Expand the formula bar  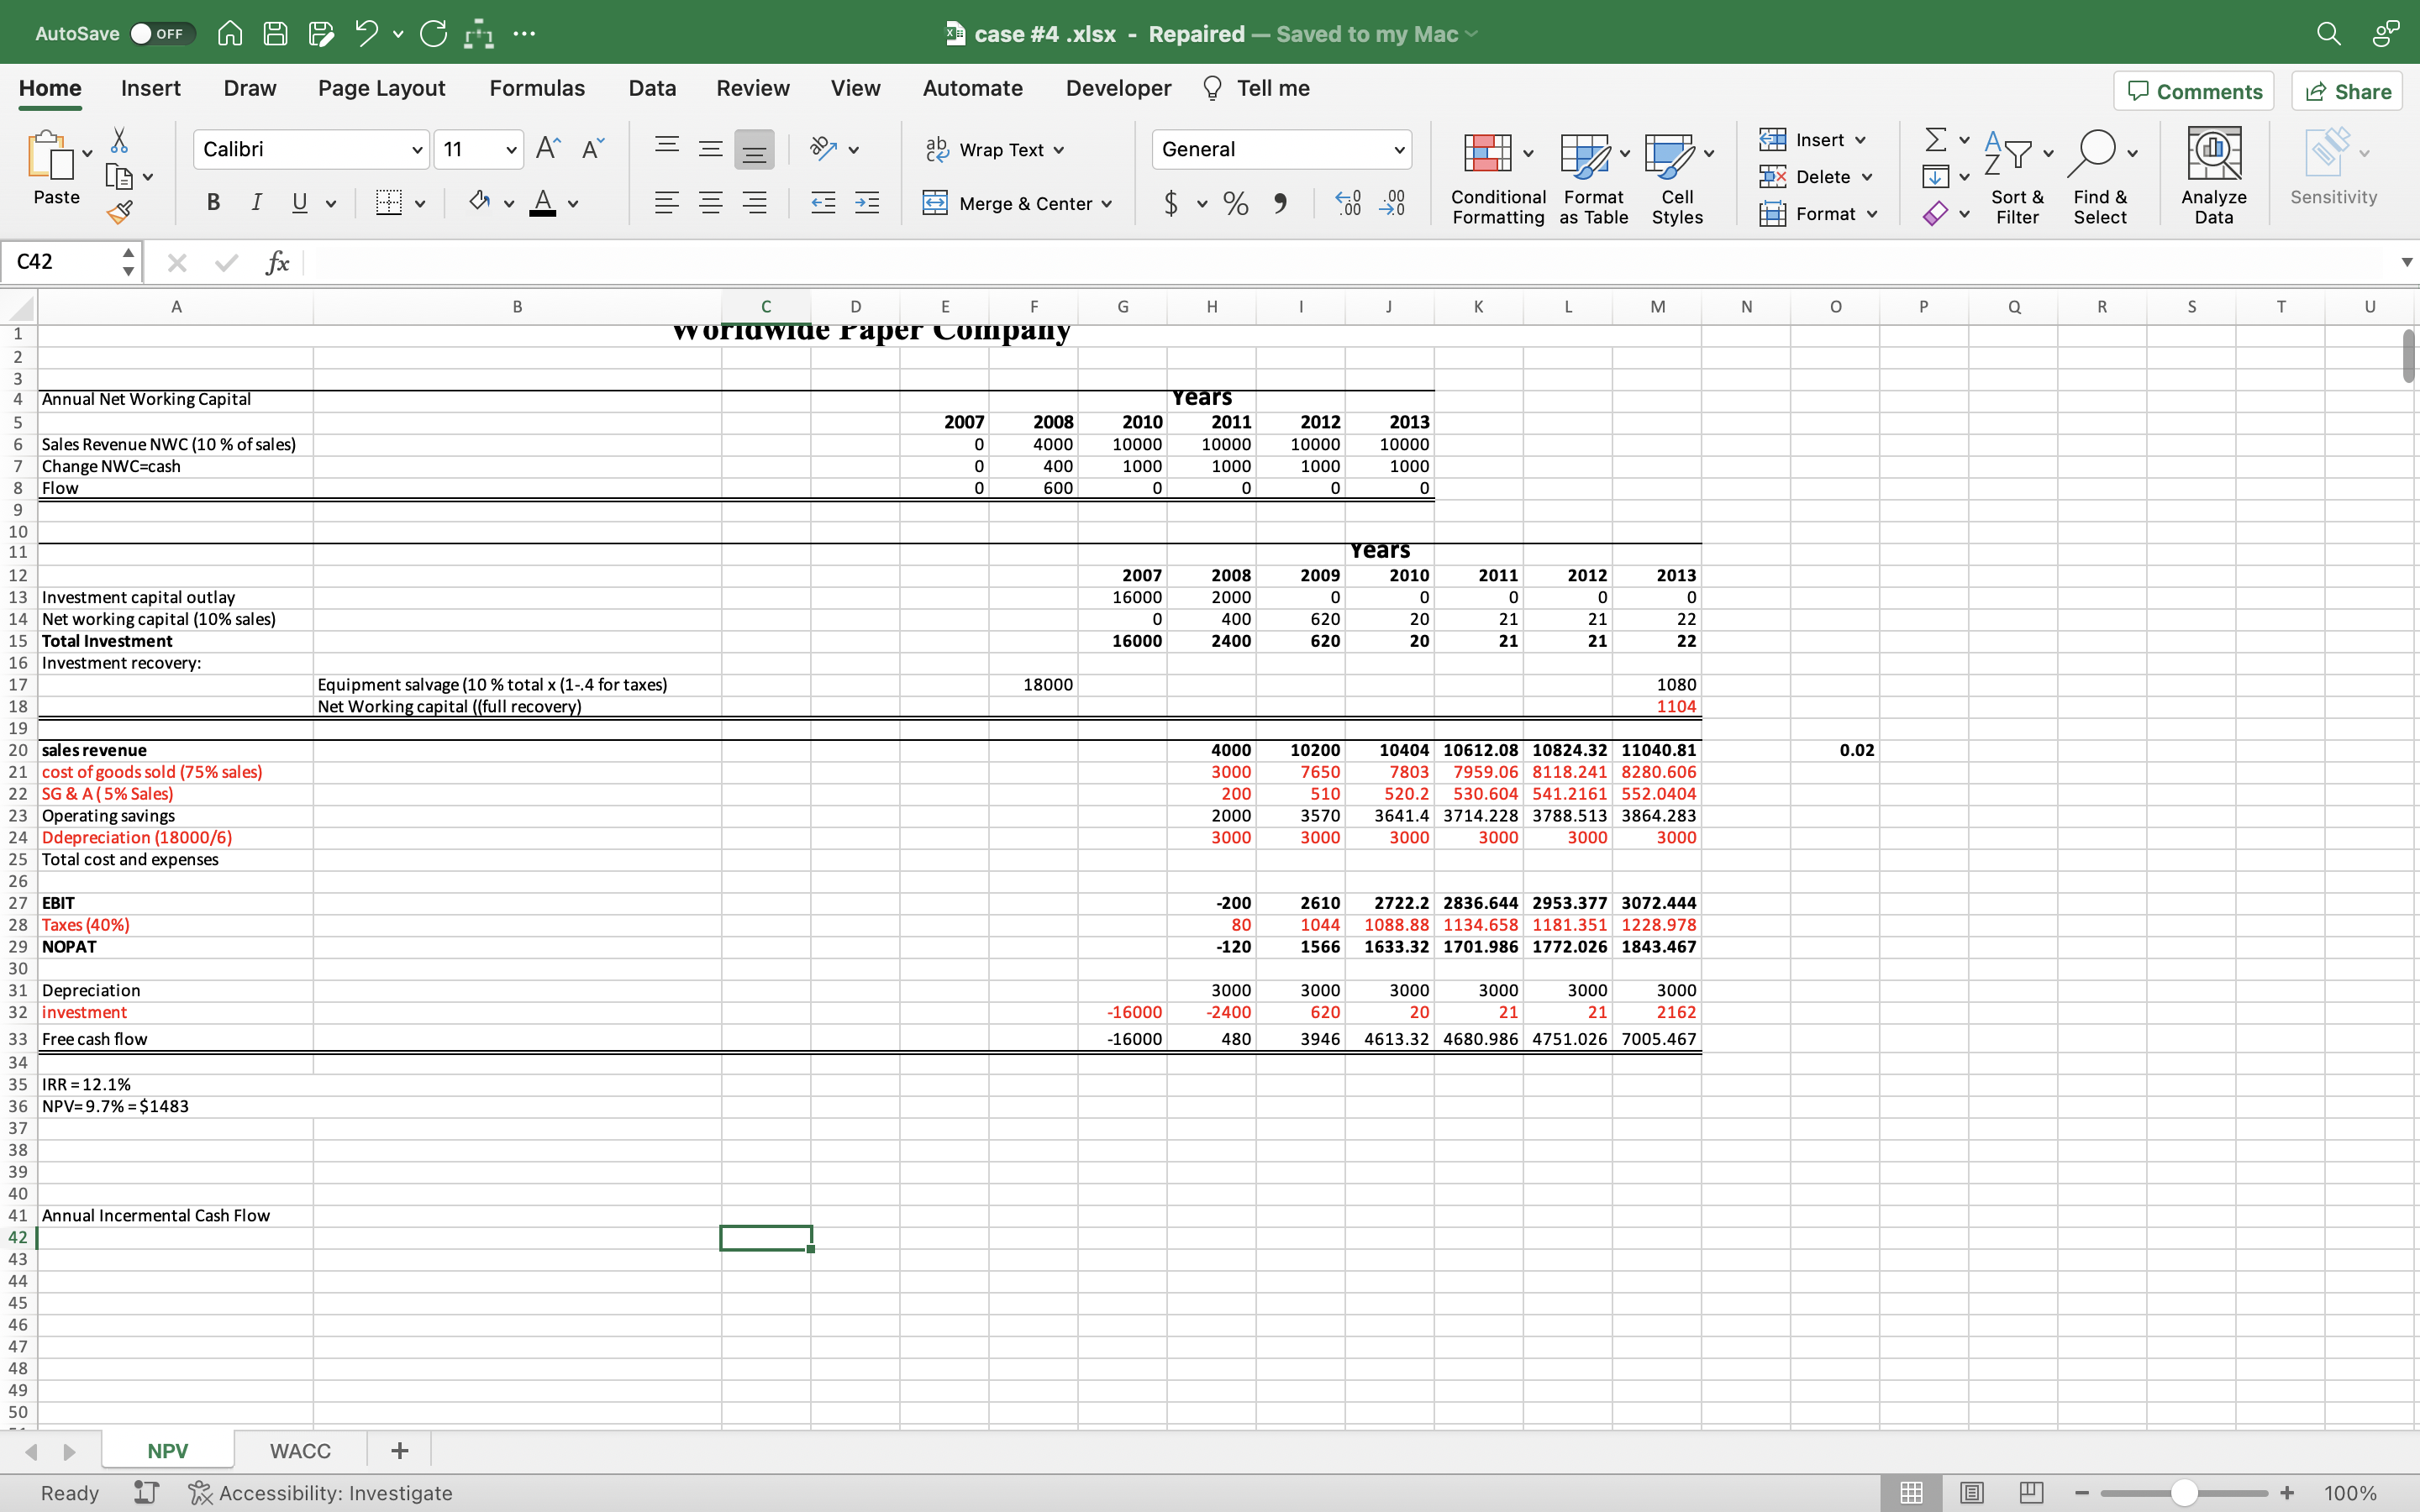click(2406, 262)
